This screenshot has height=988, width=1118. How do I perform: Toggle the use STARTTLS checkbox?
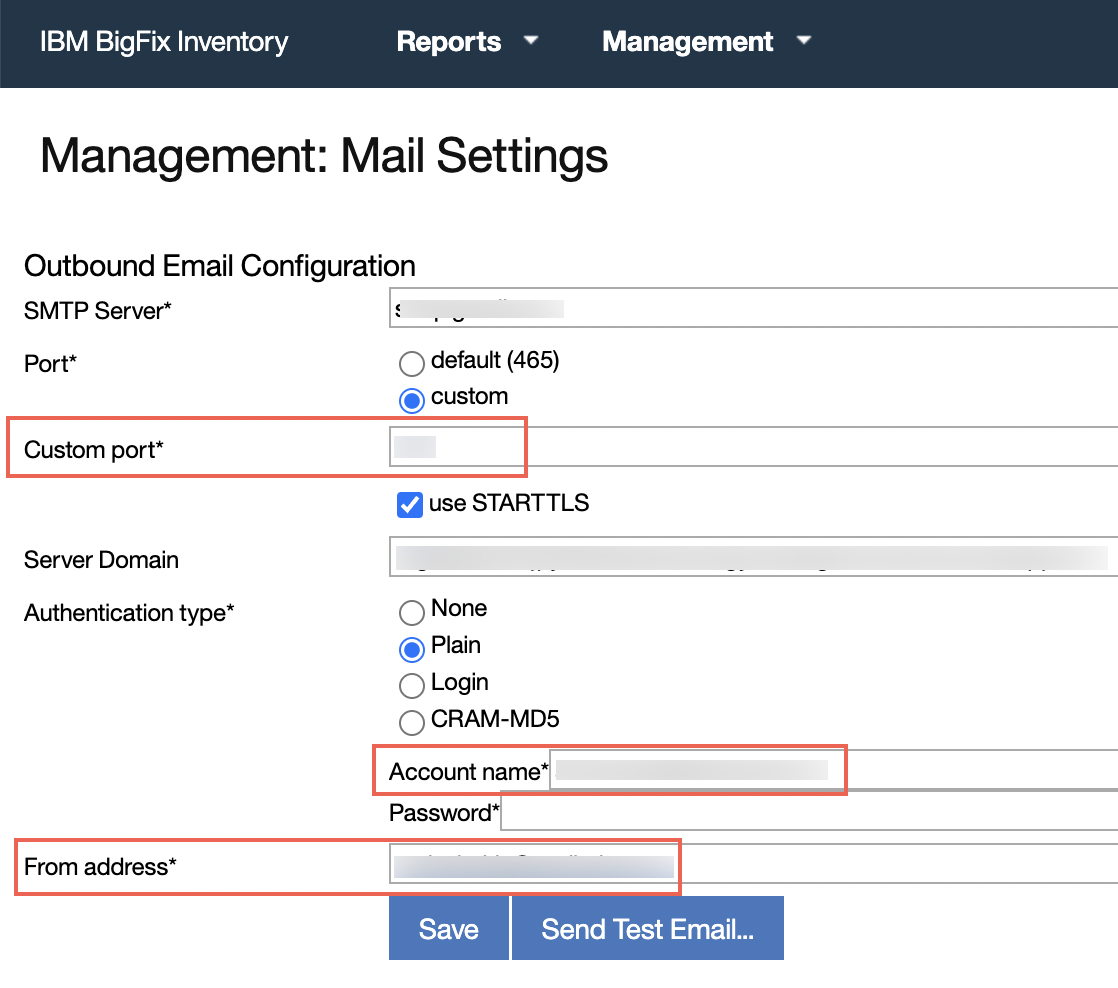409,504
